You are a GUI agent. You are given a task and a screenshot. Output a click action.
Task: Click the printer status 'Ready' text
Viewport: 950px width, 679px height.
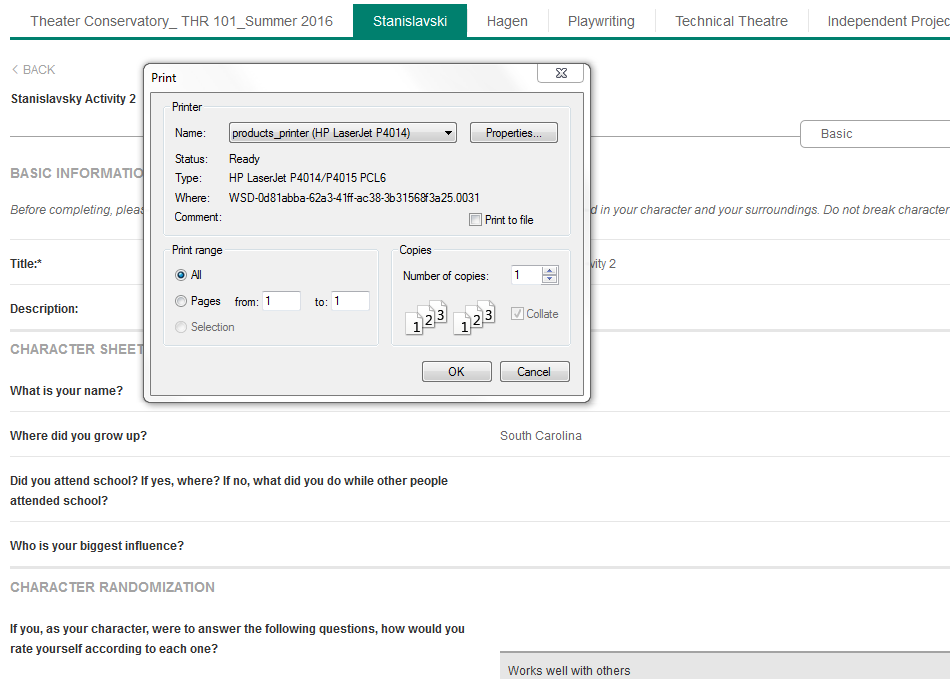[244, 159]
